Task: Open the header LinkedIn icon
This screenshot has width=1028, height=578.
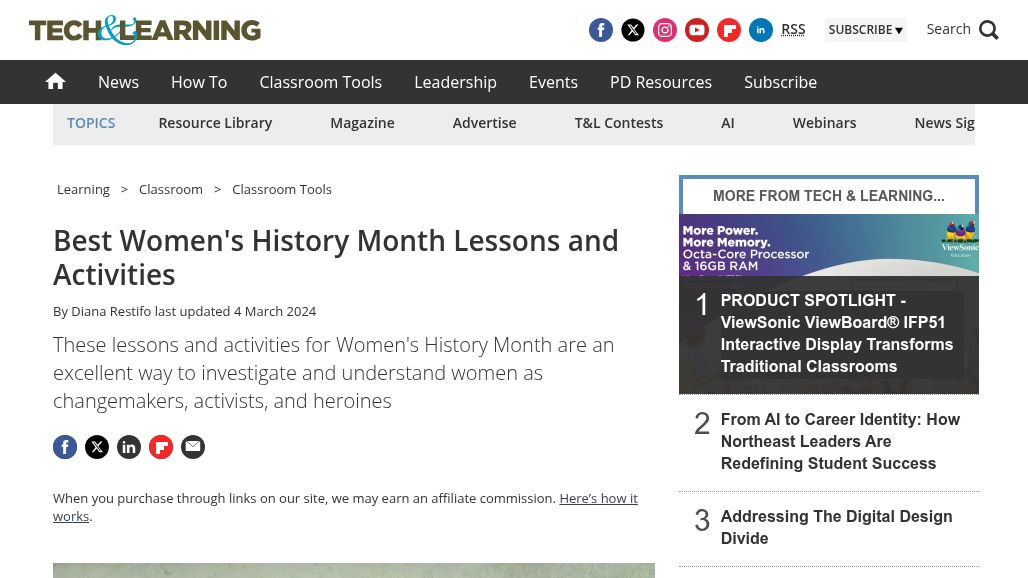Action: (761, 30)
